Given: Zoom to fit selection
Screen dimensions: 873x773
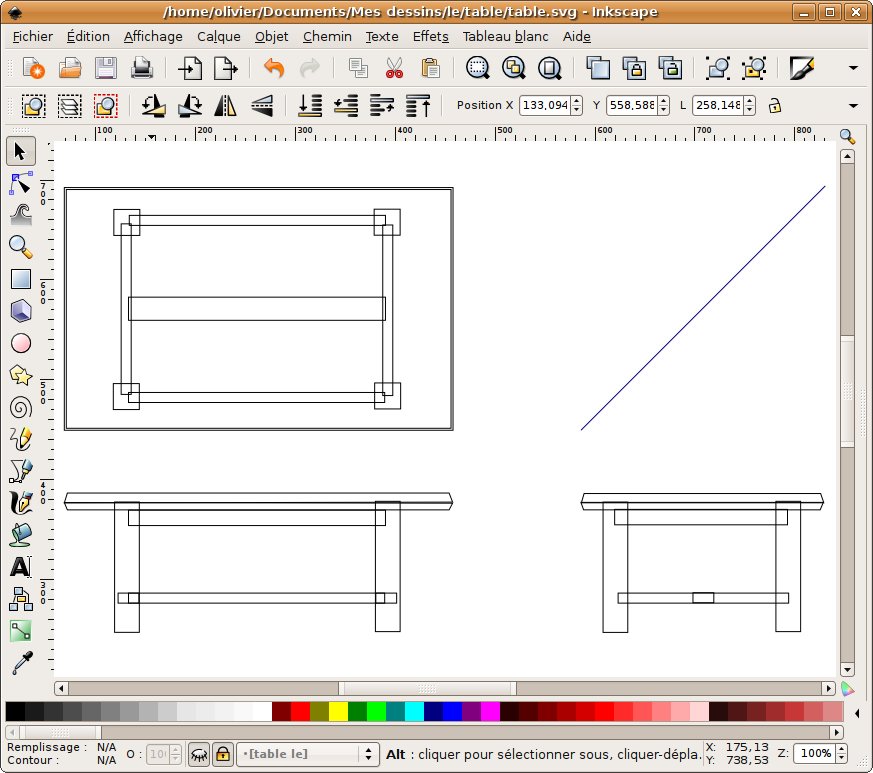Looking at the screenshot, I should tap(478, 69).
